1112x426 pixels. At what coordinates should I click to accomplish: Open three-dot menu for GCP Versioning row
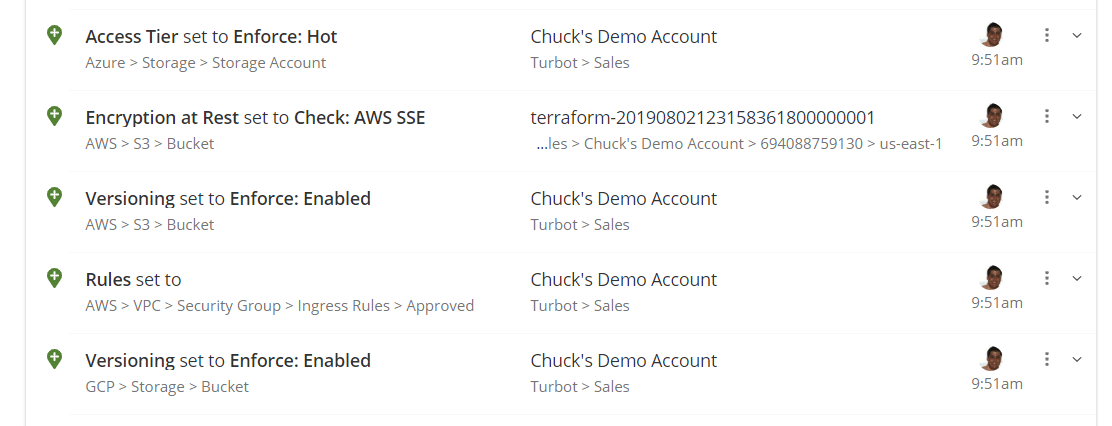coord(1047,359)
